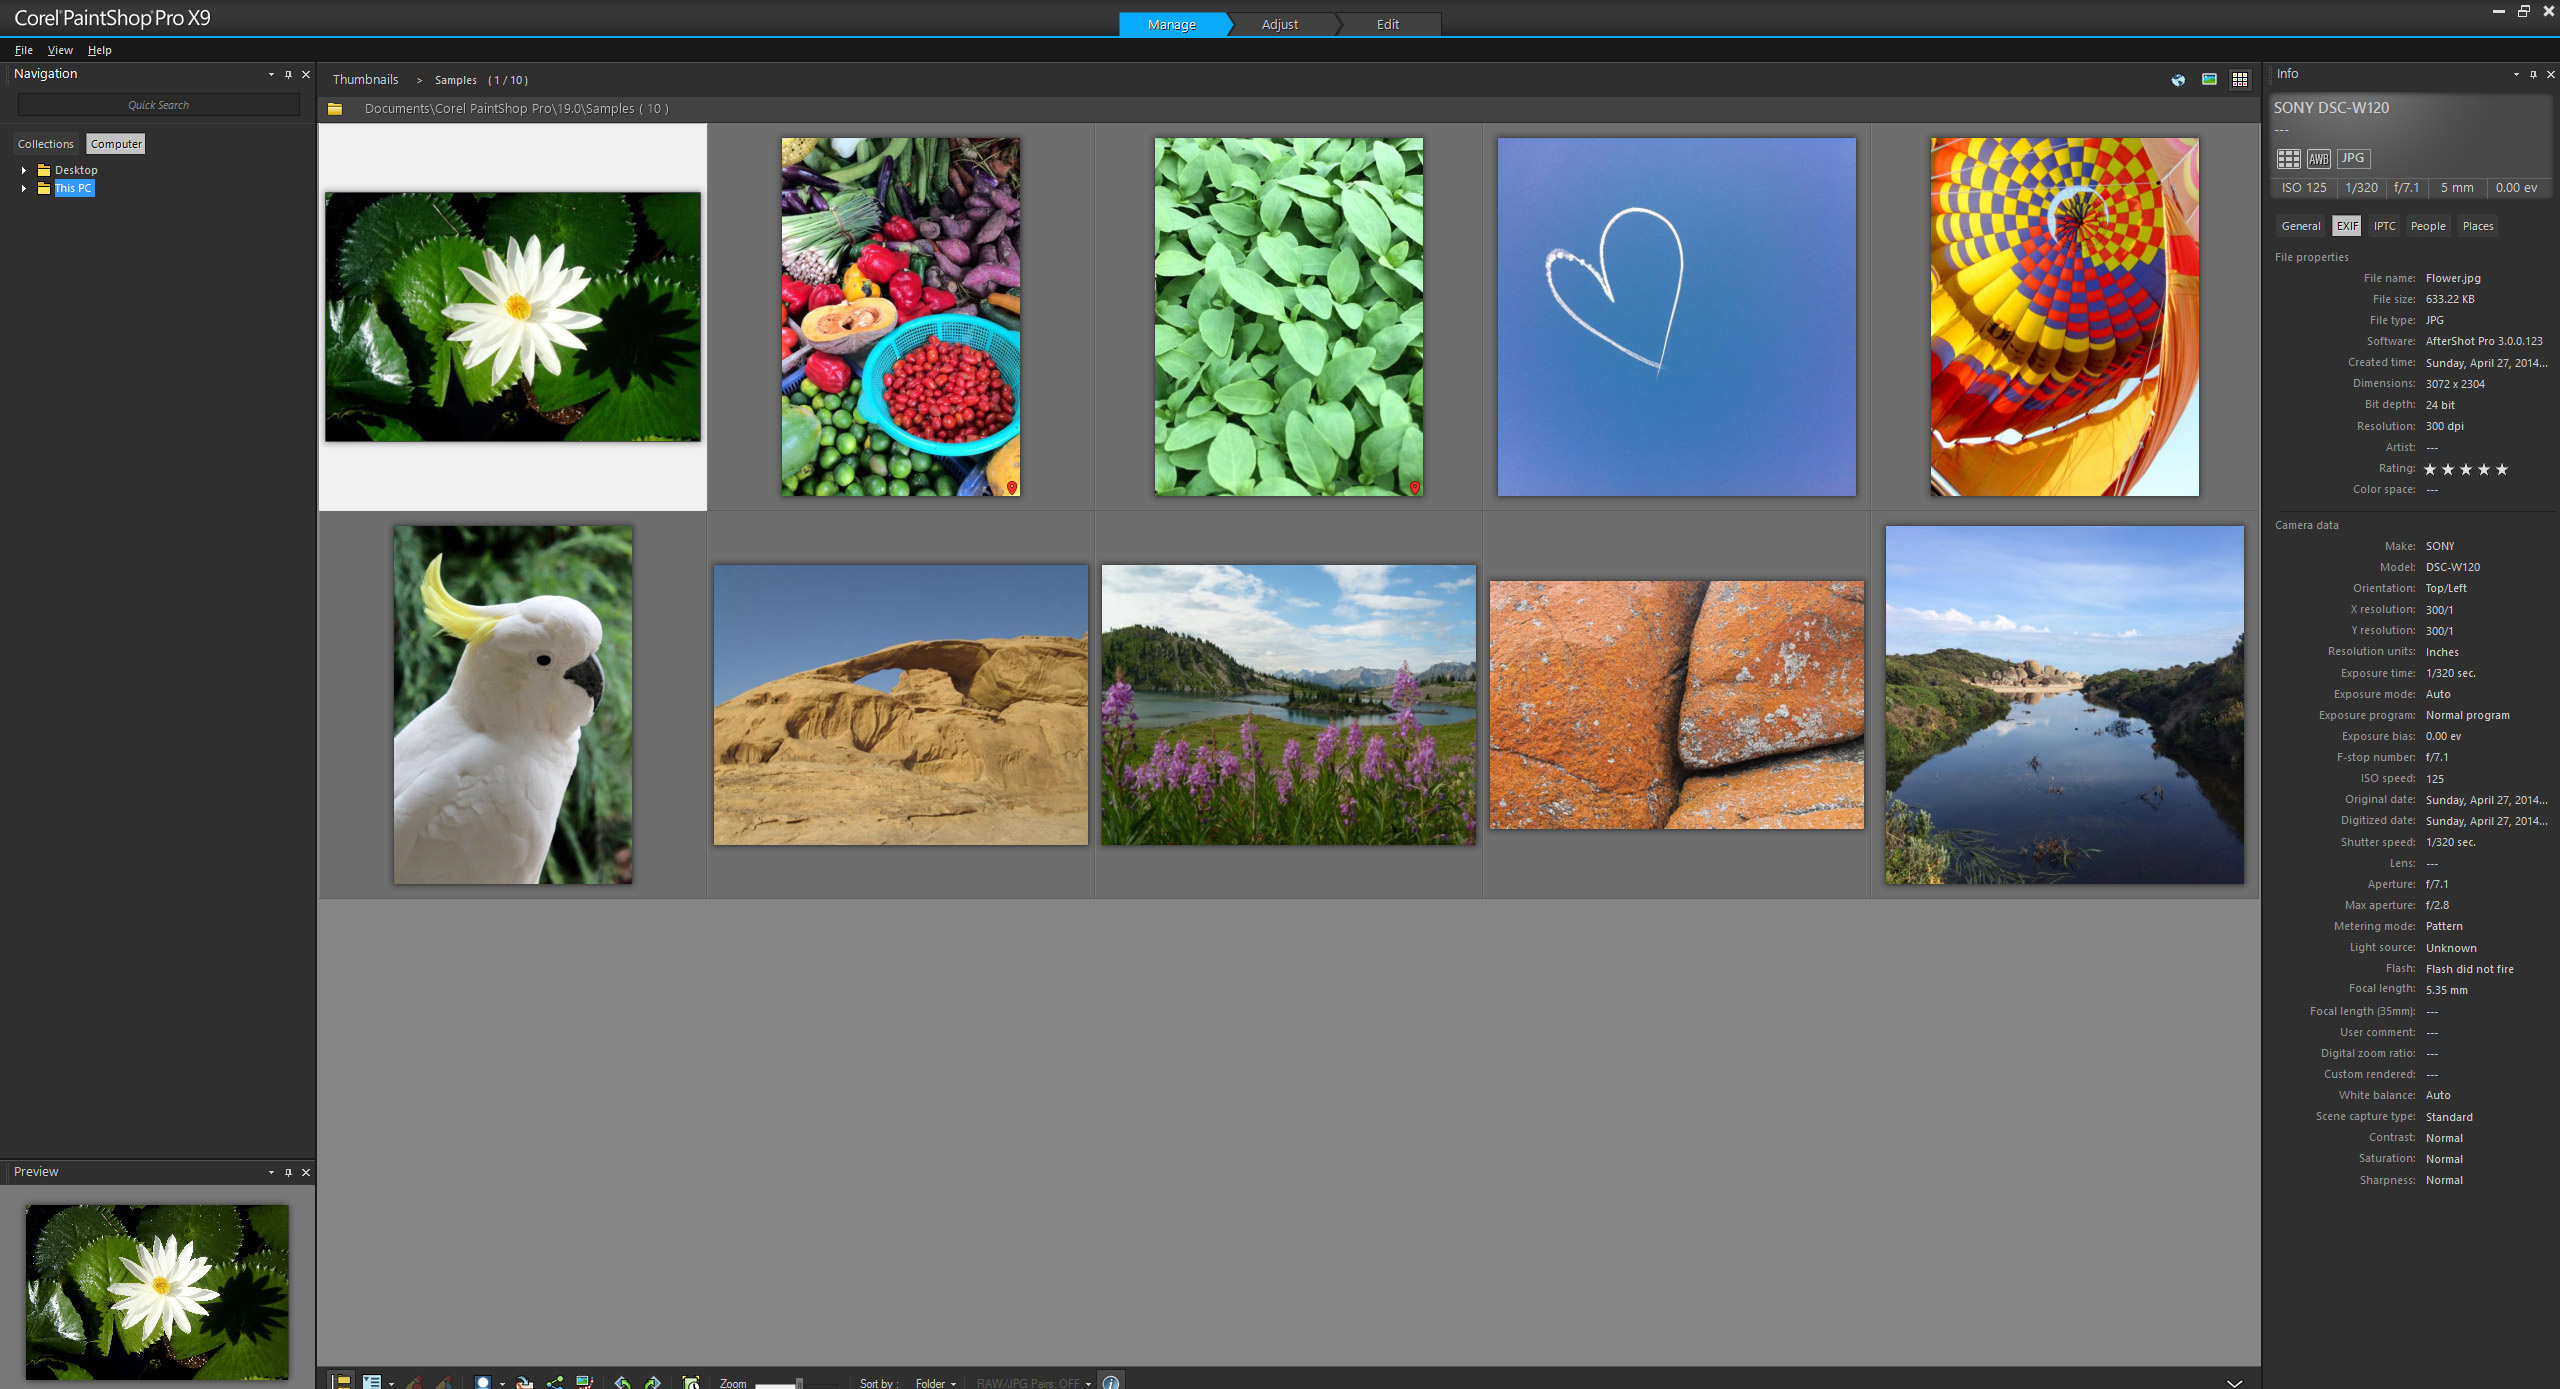Switch to Preview mode via the image icon
Screen dimensions: 2560x1389
2208,79
